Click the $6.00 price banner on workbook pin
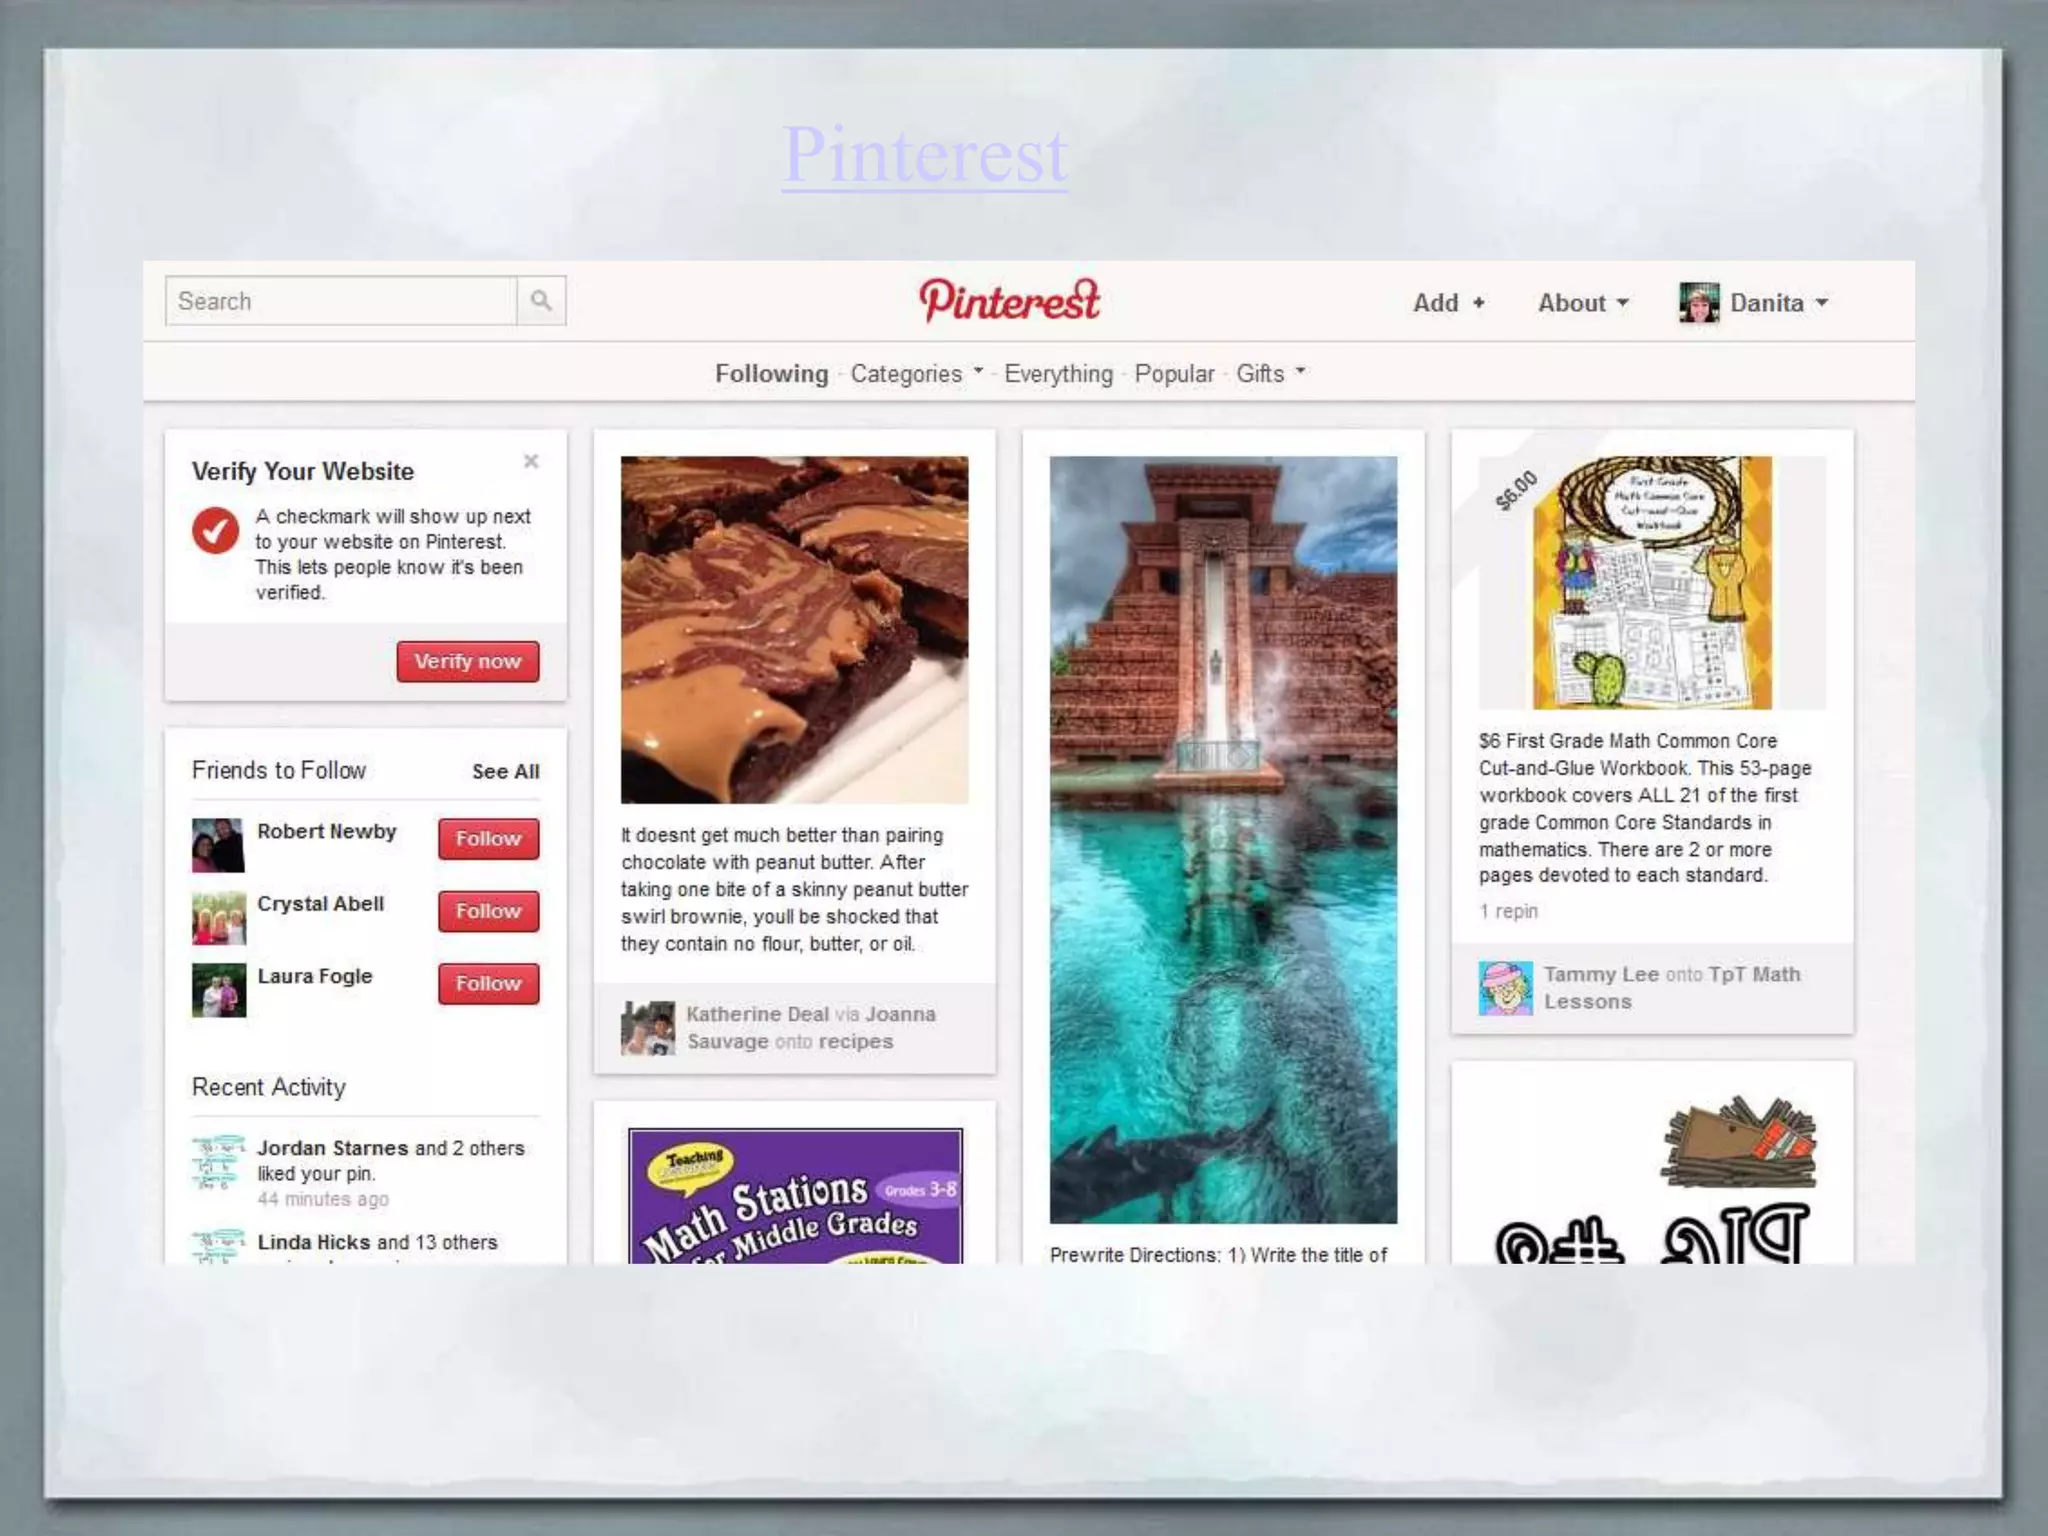Image resolution: width=2048 pixels, height=1536 pixels. tap(1516, 490)
